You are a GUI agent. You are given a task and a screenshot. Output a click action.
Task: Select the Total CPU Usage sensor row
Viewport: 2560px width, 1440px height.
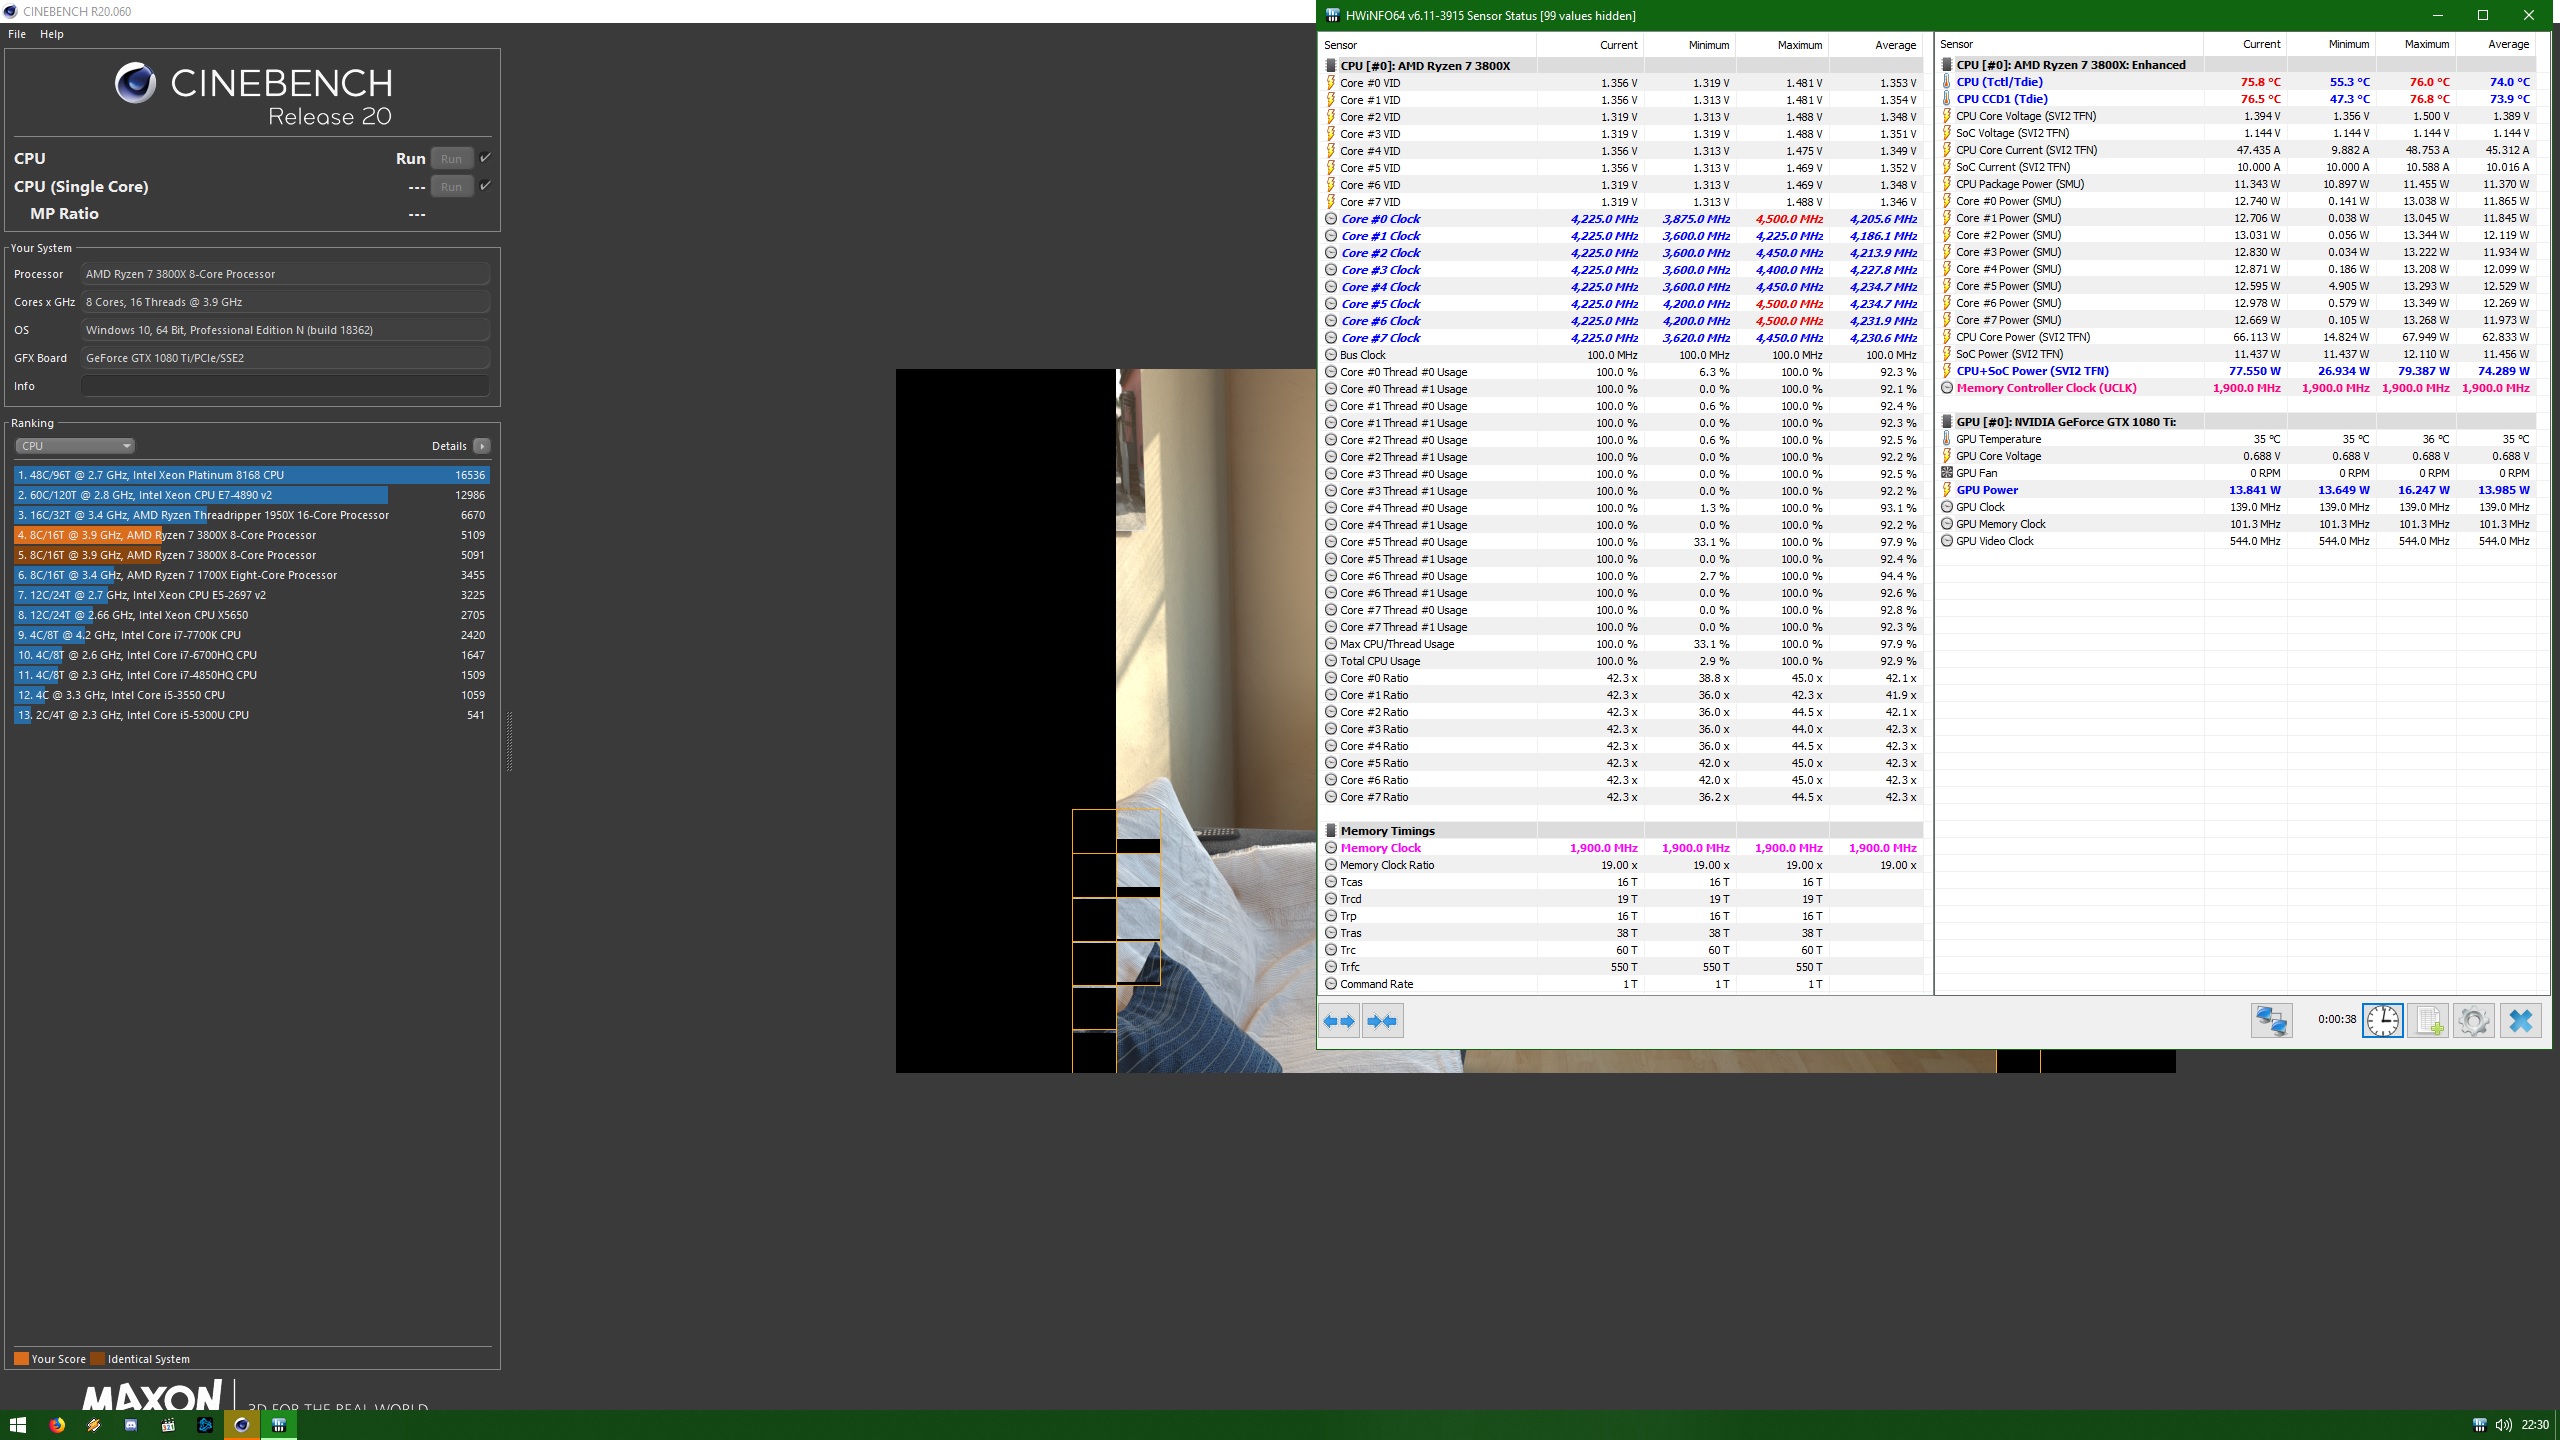tap(1621, 661)
